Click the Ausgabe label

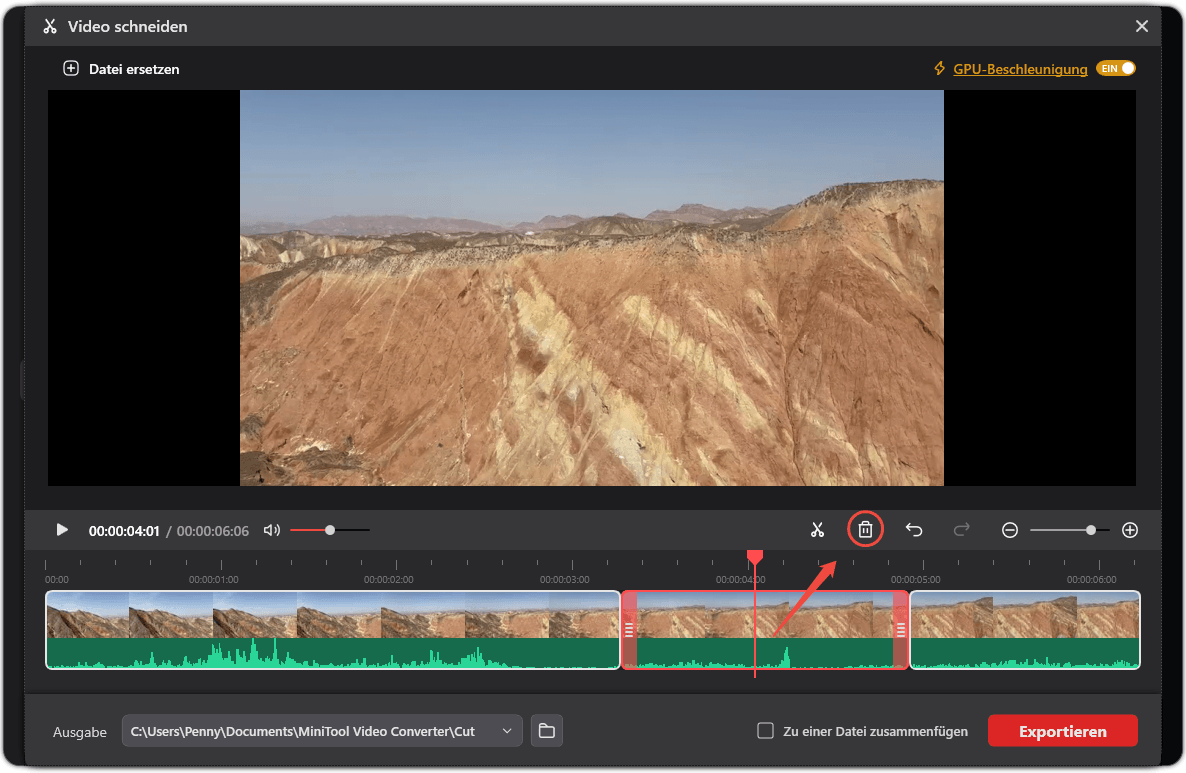pos(79,732)
